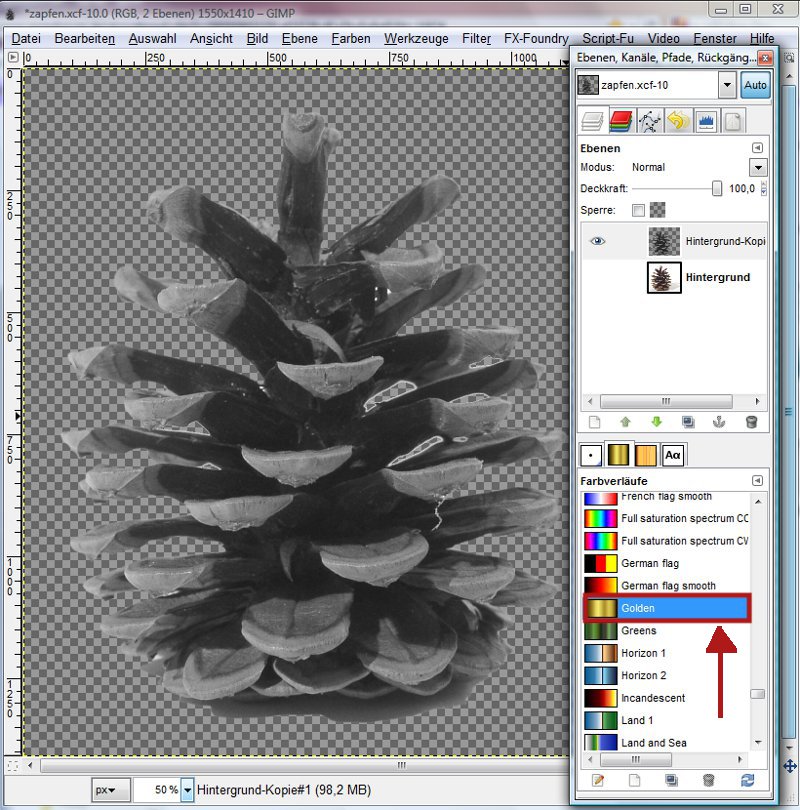Viewport: 800px width, 810px height.
Task: Toggle the Auto image-follow button
Action: (x=755, y=85)
